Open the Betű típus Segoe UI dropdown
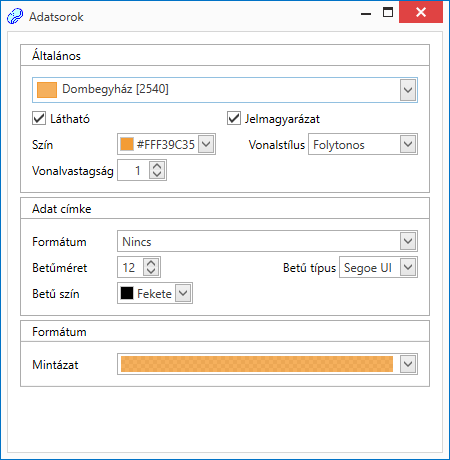450x460 pixels. 408,267
